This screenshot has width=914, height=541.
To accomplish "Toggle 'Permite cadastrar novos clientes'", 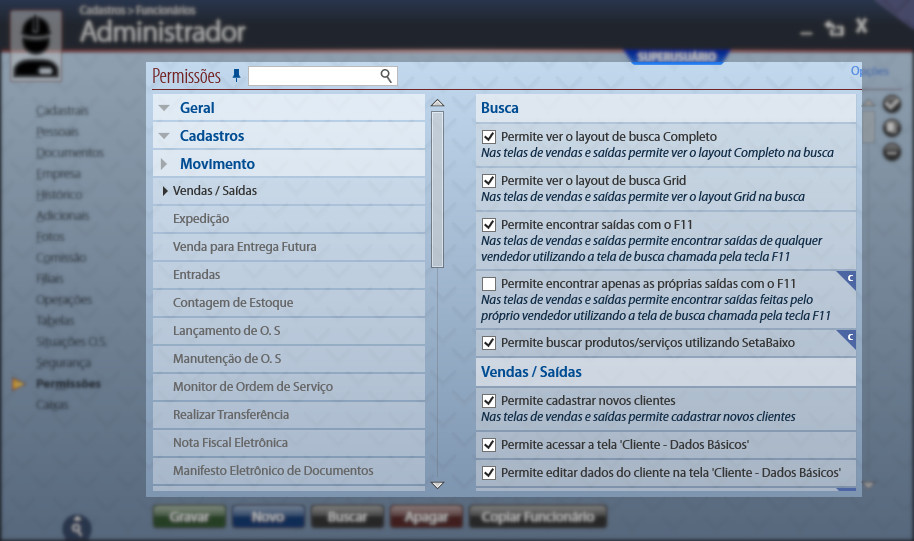I will coord(489,401).
